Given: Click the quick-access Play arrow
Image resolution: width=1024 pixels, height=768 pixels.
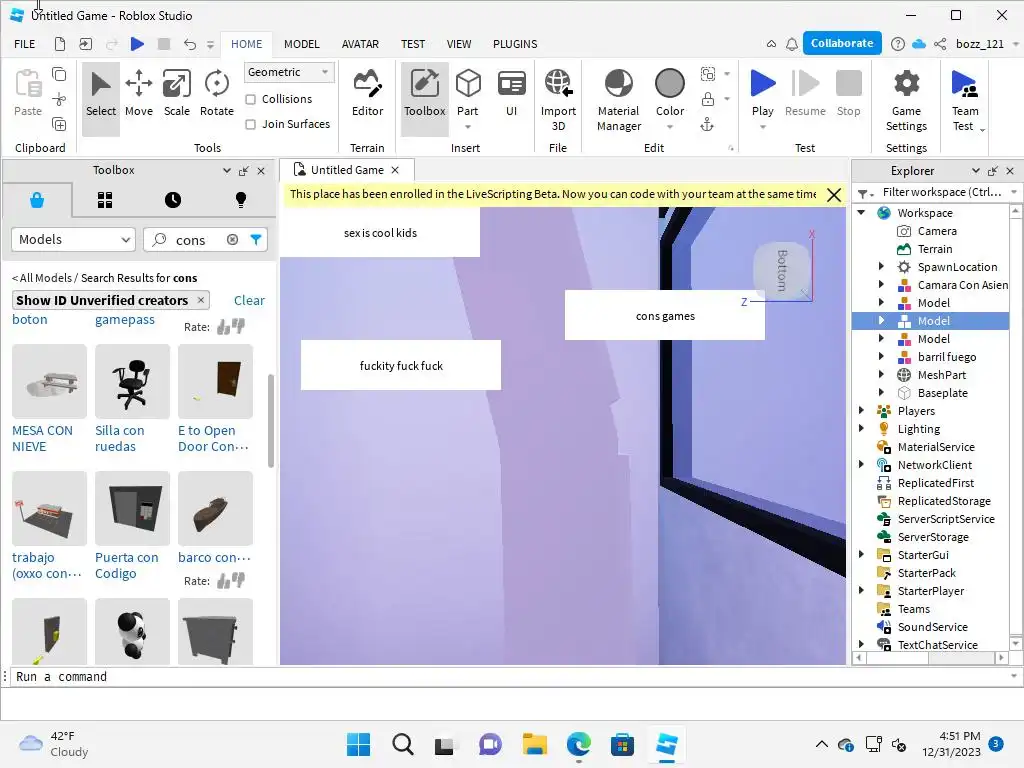Looking at the screenshot, I should tap(137, 44).
